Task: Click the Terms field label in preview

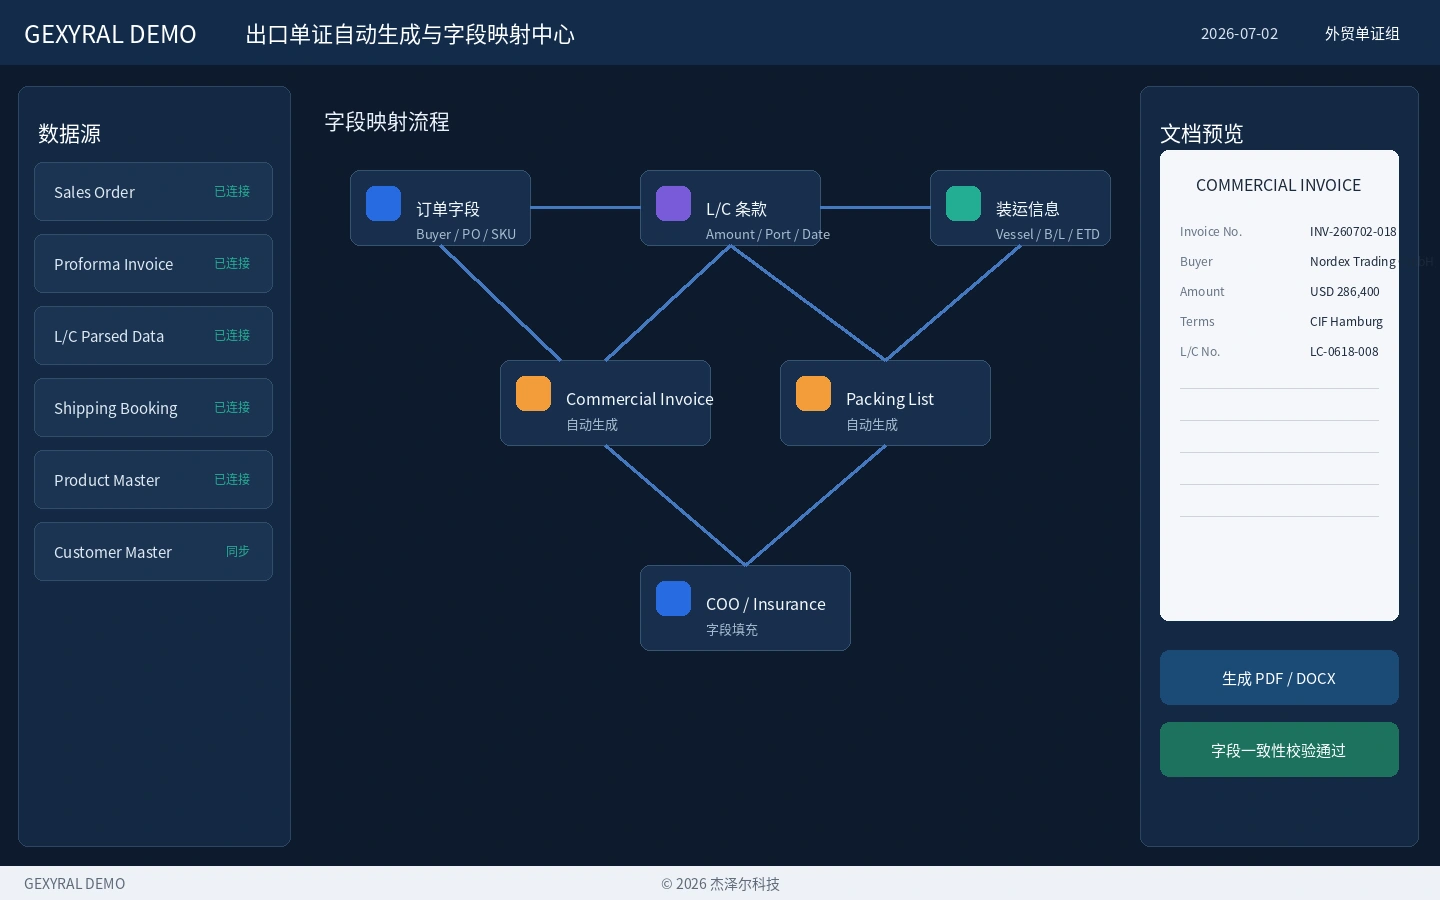Action: [1197, 321]
